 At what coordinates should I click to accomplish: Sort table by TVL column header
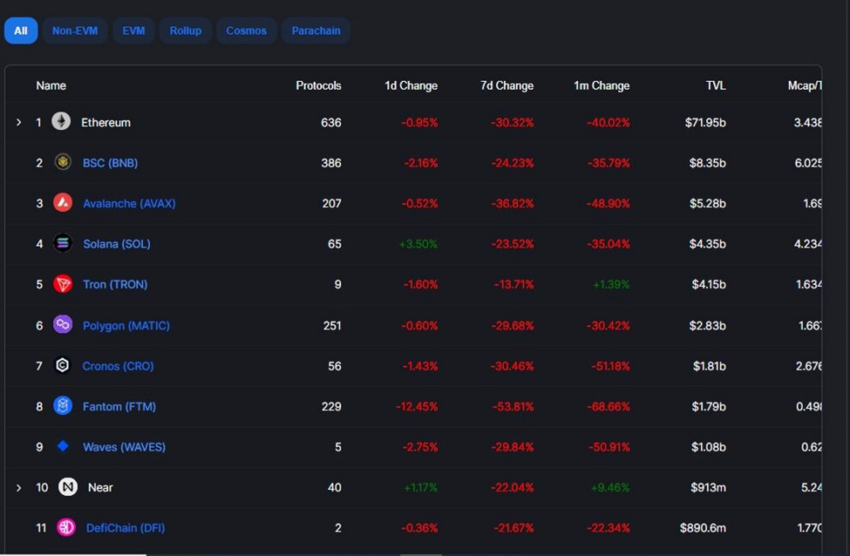click(x=716, y=86)
